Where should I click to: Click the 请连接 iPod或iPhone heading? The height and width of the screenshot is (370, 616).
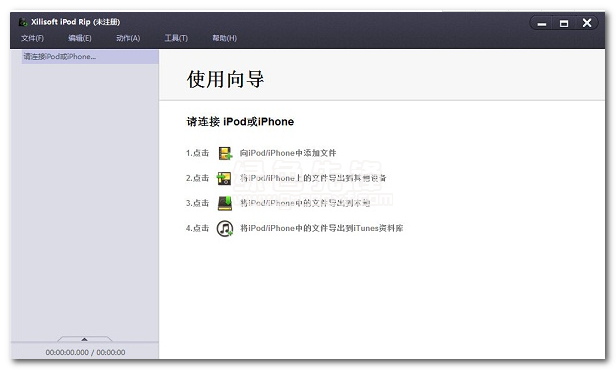[240, 122]
